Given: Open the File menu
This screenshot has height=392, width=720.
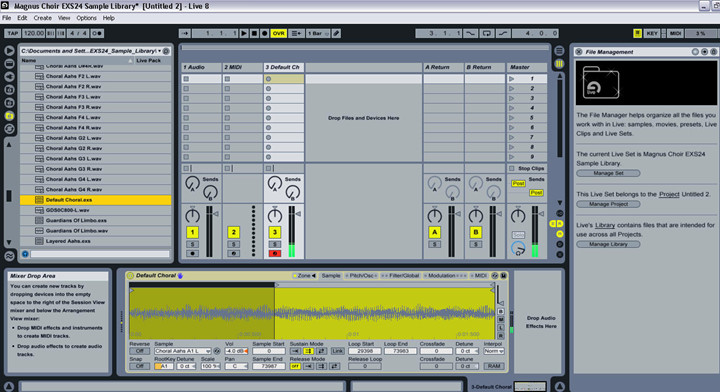Looking at the screenshot, I should click(6, 18).
